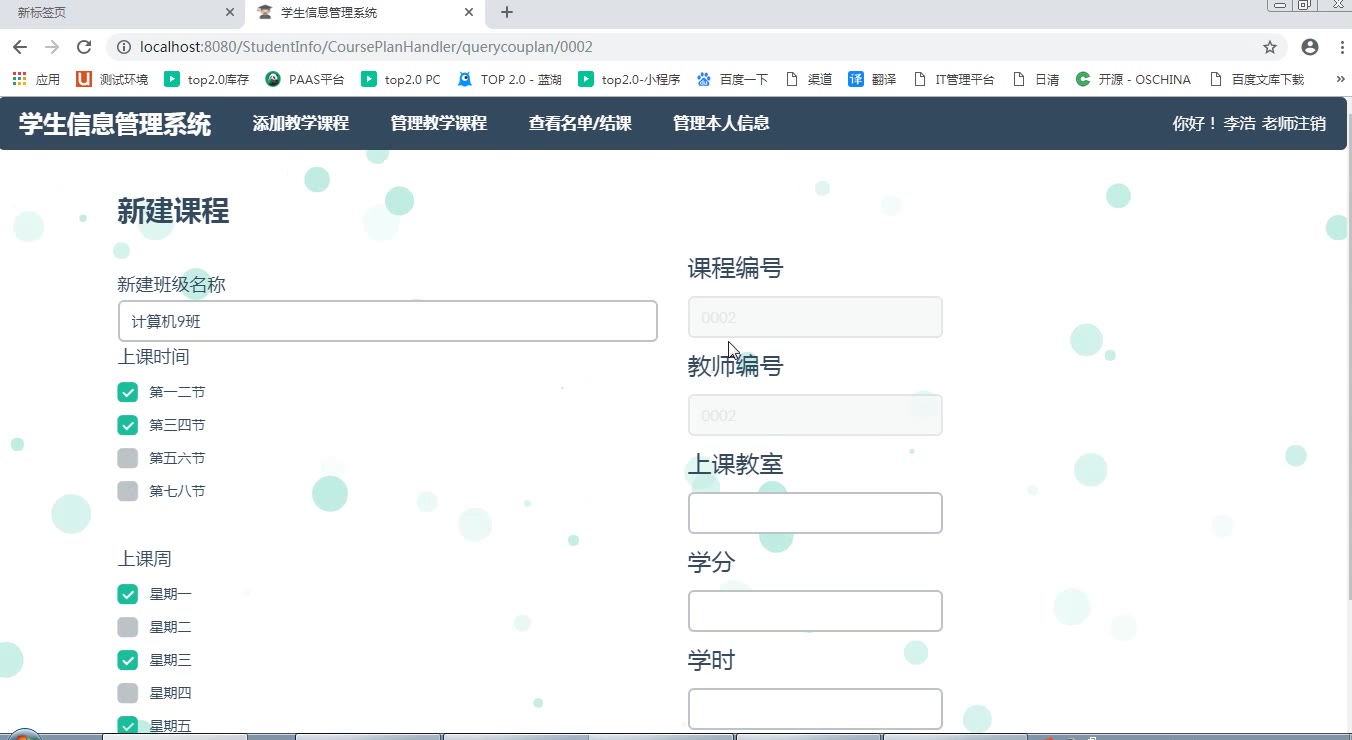Open the 查看名单/结课 menu item
Screen dimensions: 1352x740
coord(580,123)
